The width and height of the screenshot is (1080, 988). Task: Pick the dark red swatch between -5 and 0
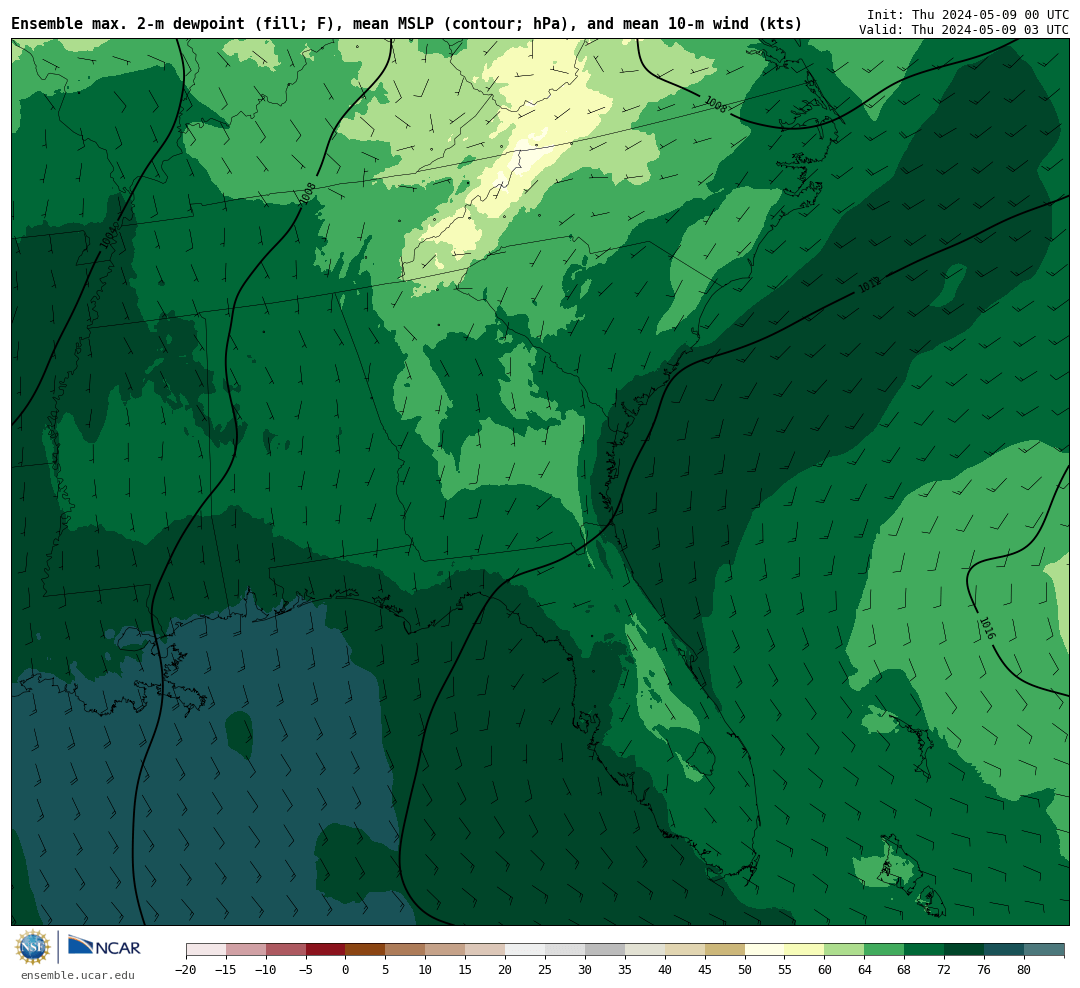coord(326,950)
